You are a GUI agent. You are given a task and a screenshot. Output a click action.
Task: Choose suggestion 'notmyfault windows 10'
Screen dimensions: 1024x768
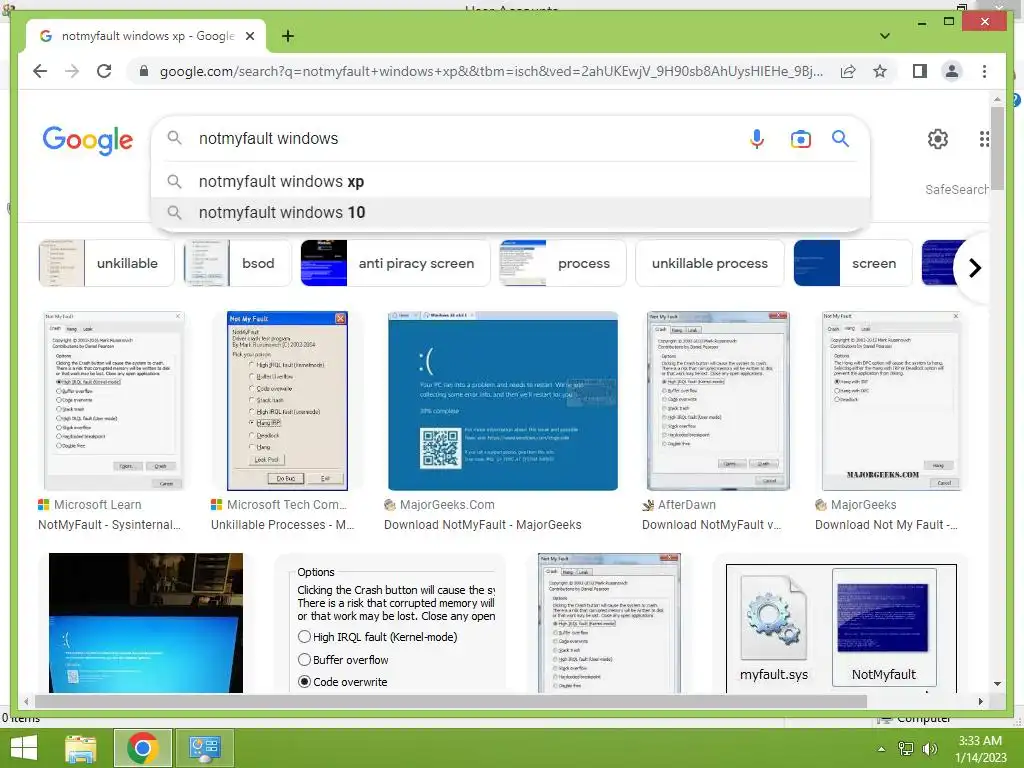pyautogui.click(x=510, y=212)
